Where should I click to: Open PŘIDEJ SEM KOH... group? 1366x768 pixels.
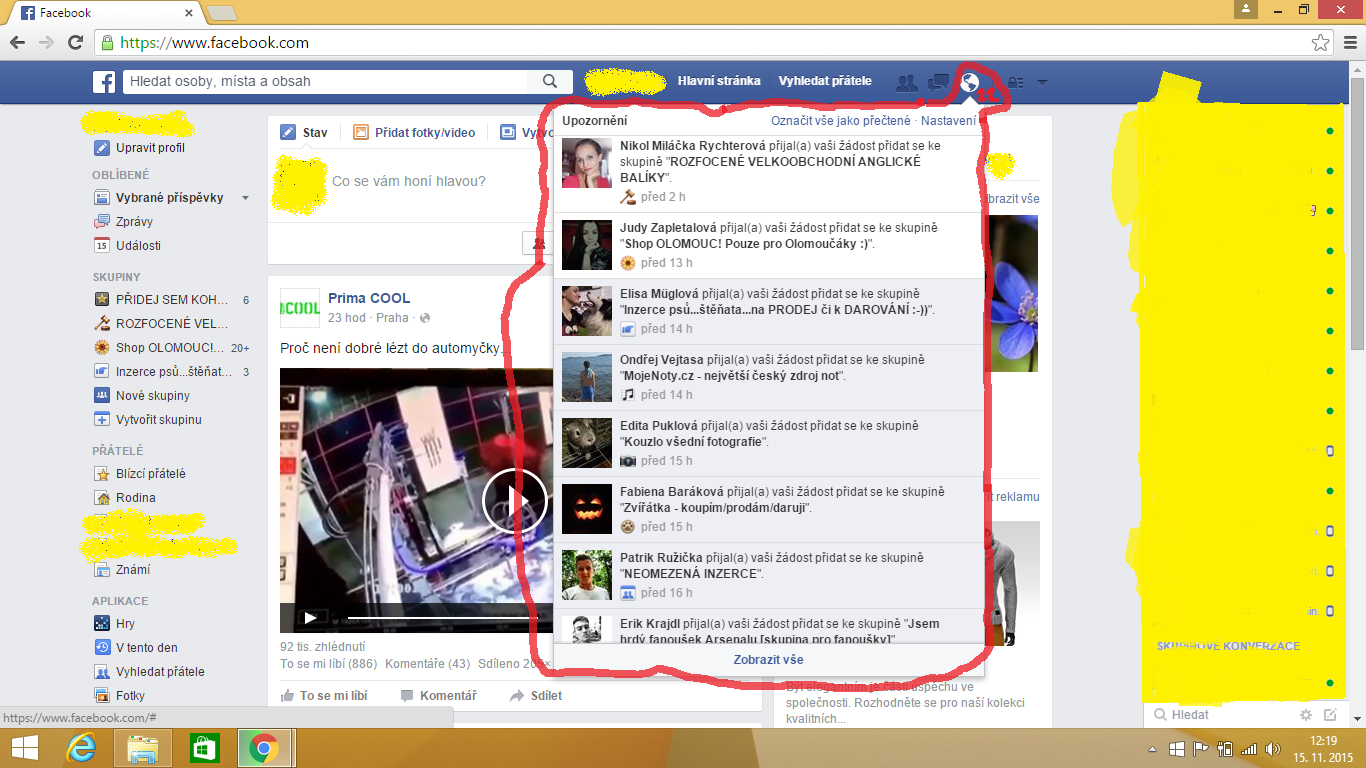[x=171, y=300]
